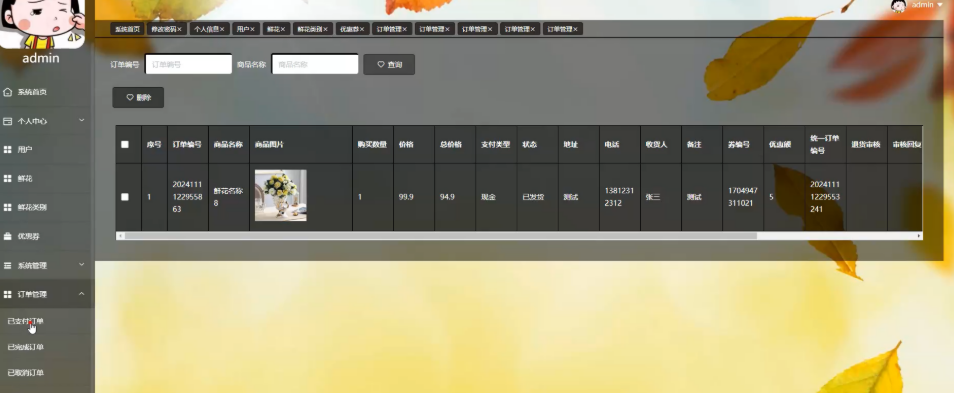954x393 pixels.
Task: Click the scrollbar left arrow under table
Action: 120,235
